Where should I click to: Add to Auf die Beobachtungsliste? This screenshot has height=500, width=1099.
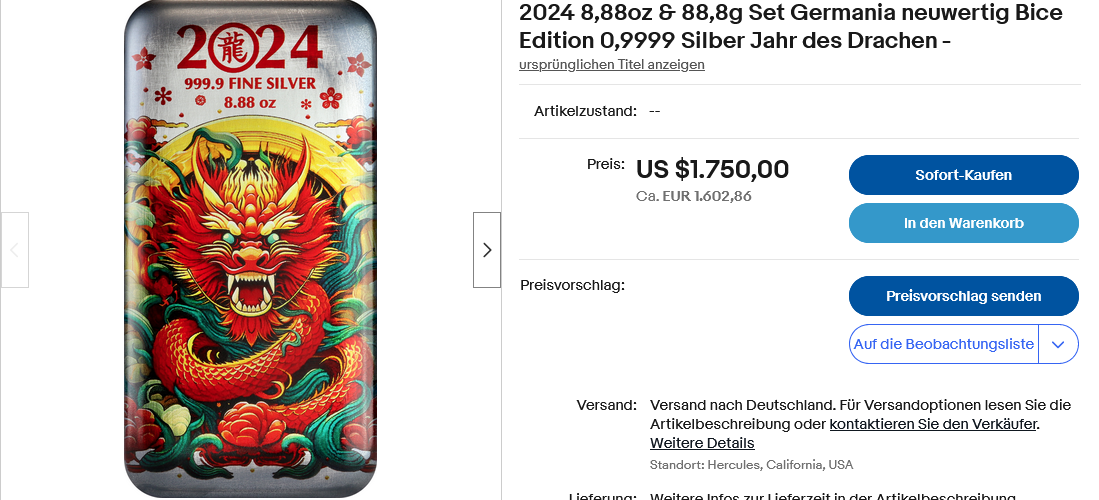[943, 344]
